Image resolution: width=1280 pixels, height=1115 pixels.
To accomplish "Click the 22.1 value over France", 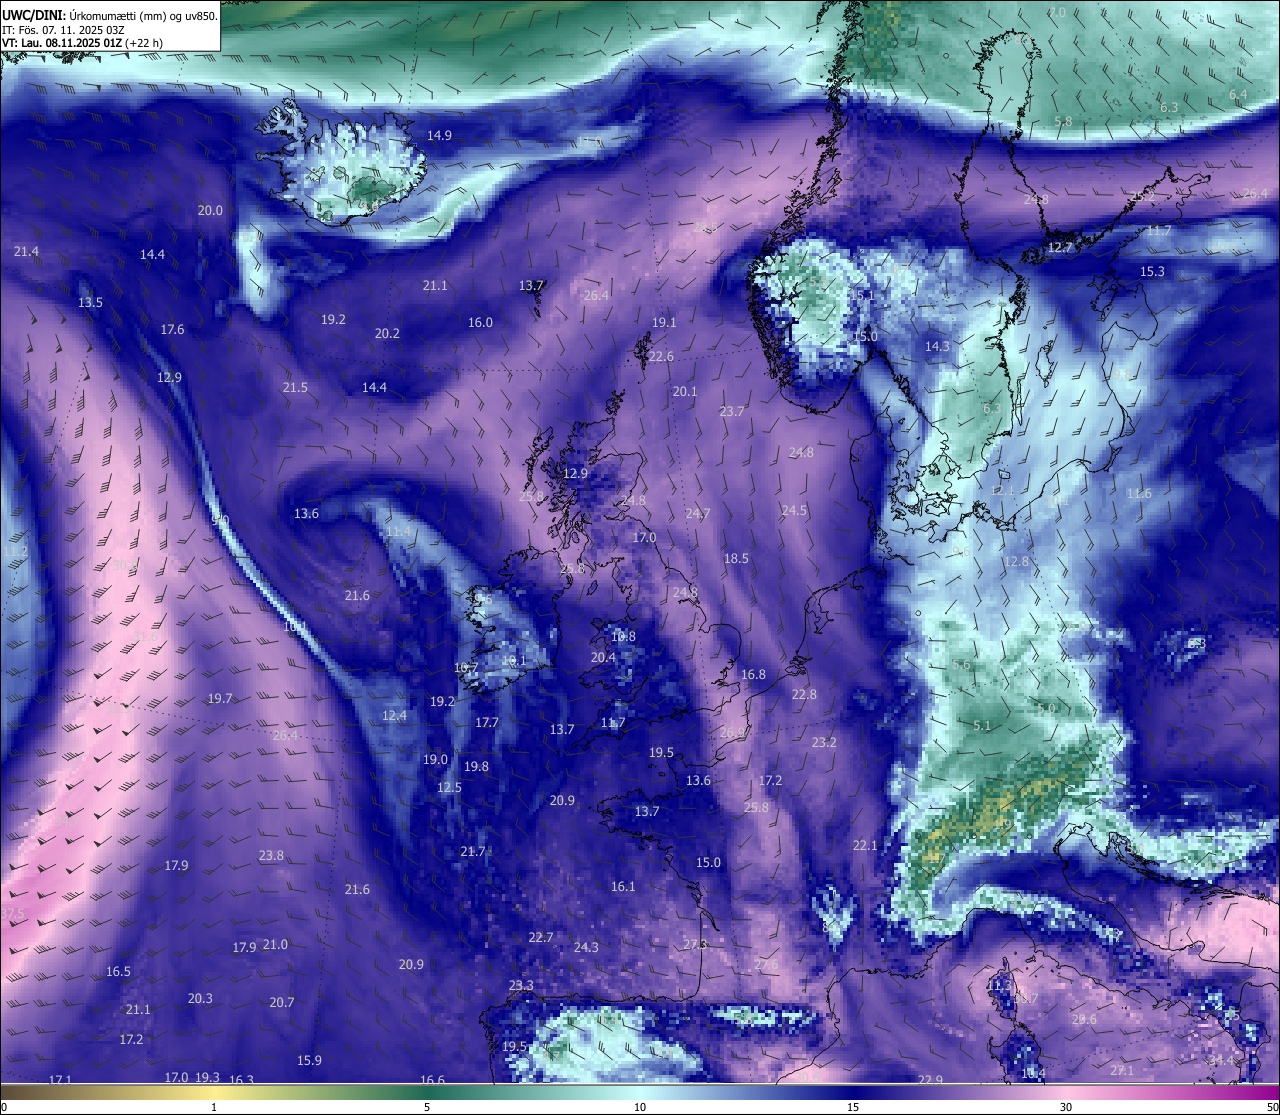I will click(865, 845).
